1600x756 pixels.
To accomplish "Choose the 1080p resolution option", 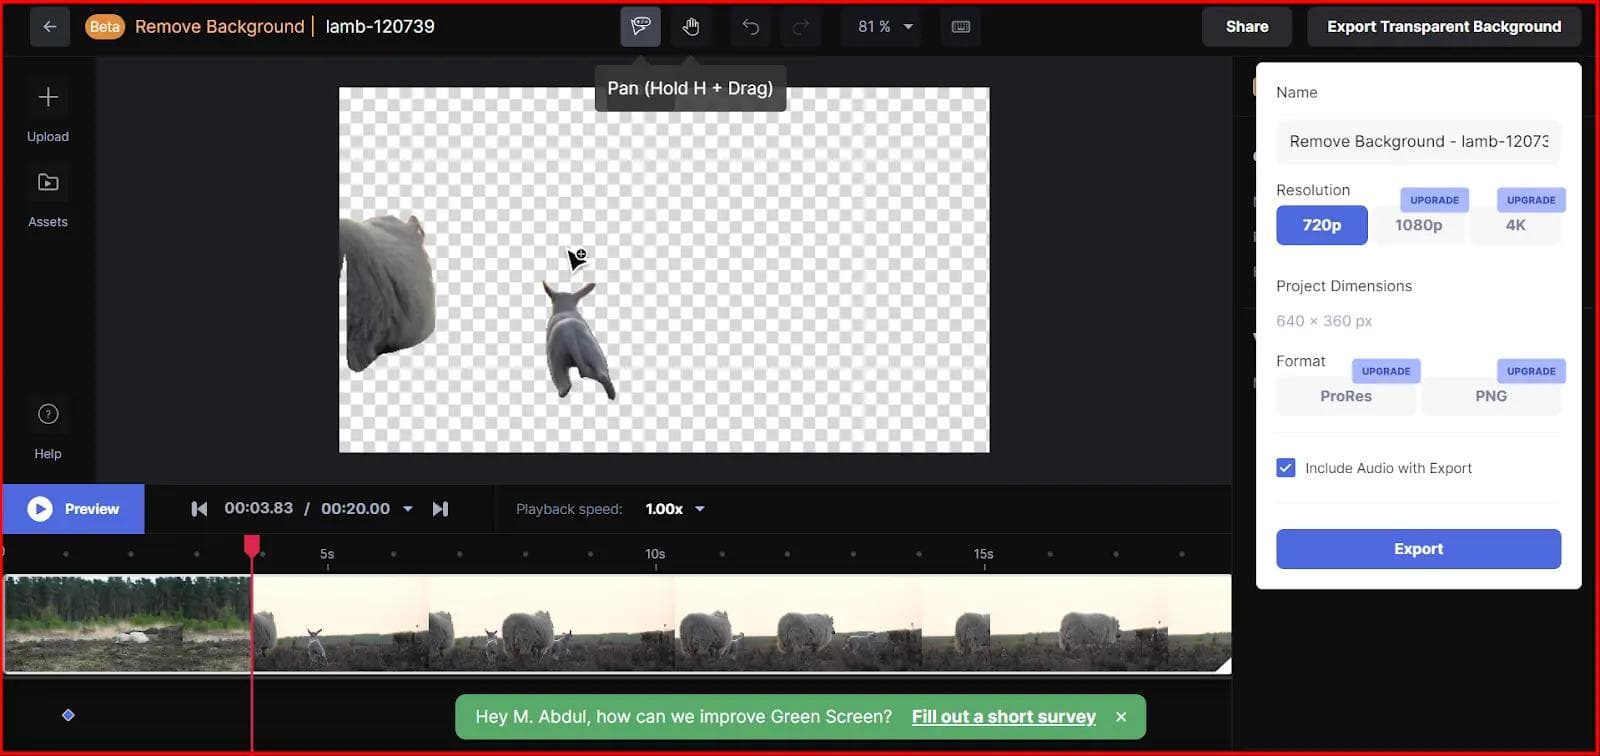I will pos(1418,225).
